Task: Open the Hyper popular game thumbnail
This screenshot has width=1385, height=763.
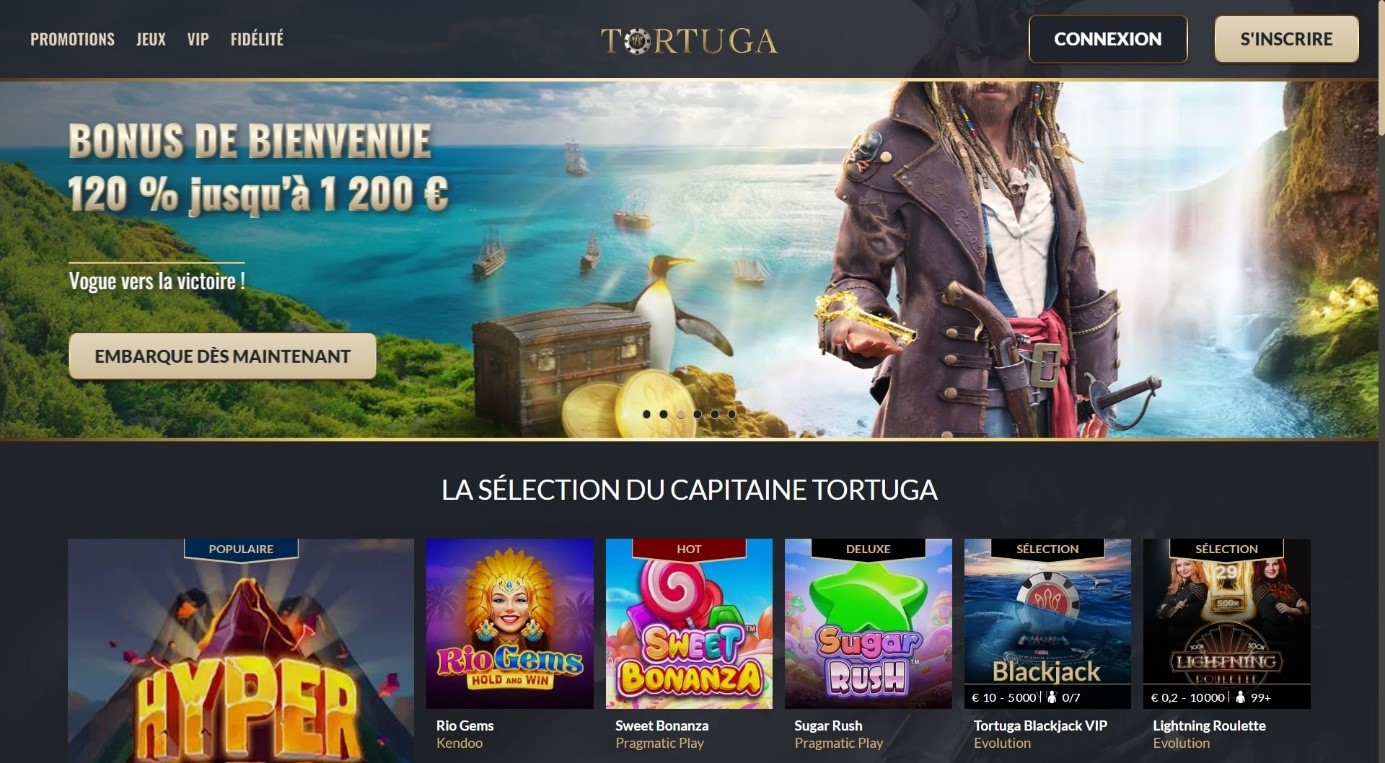Action: [241, 651]
